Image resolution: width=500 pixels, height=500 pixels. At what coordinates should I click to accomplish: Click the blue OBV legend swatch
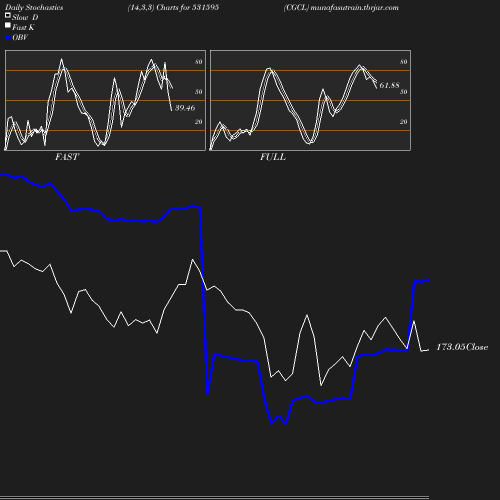8,38
